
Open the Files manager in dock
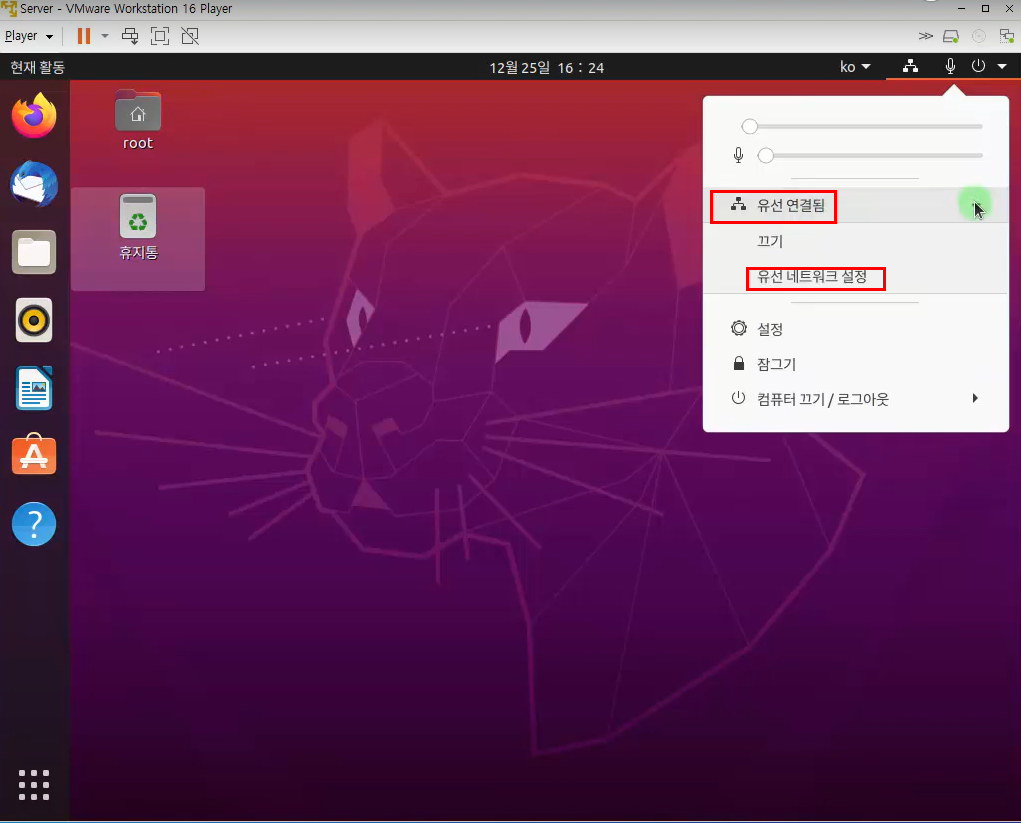(x=34, y=253)
